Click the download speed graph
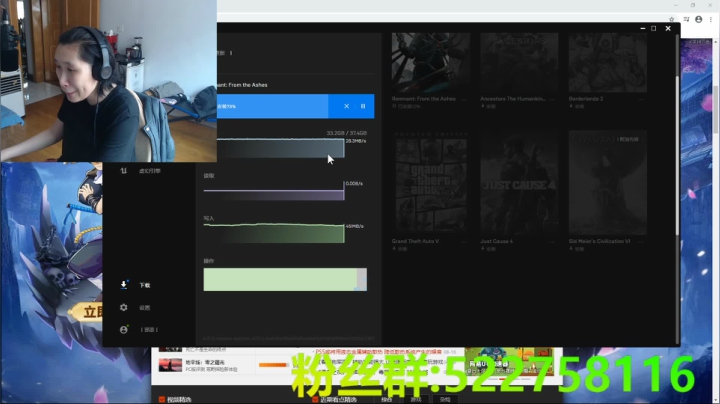Screen dimensions: 720x404 281,148
